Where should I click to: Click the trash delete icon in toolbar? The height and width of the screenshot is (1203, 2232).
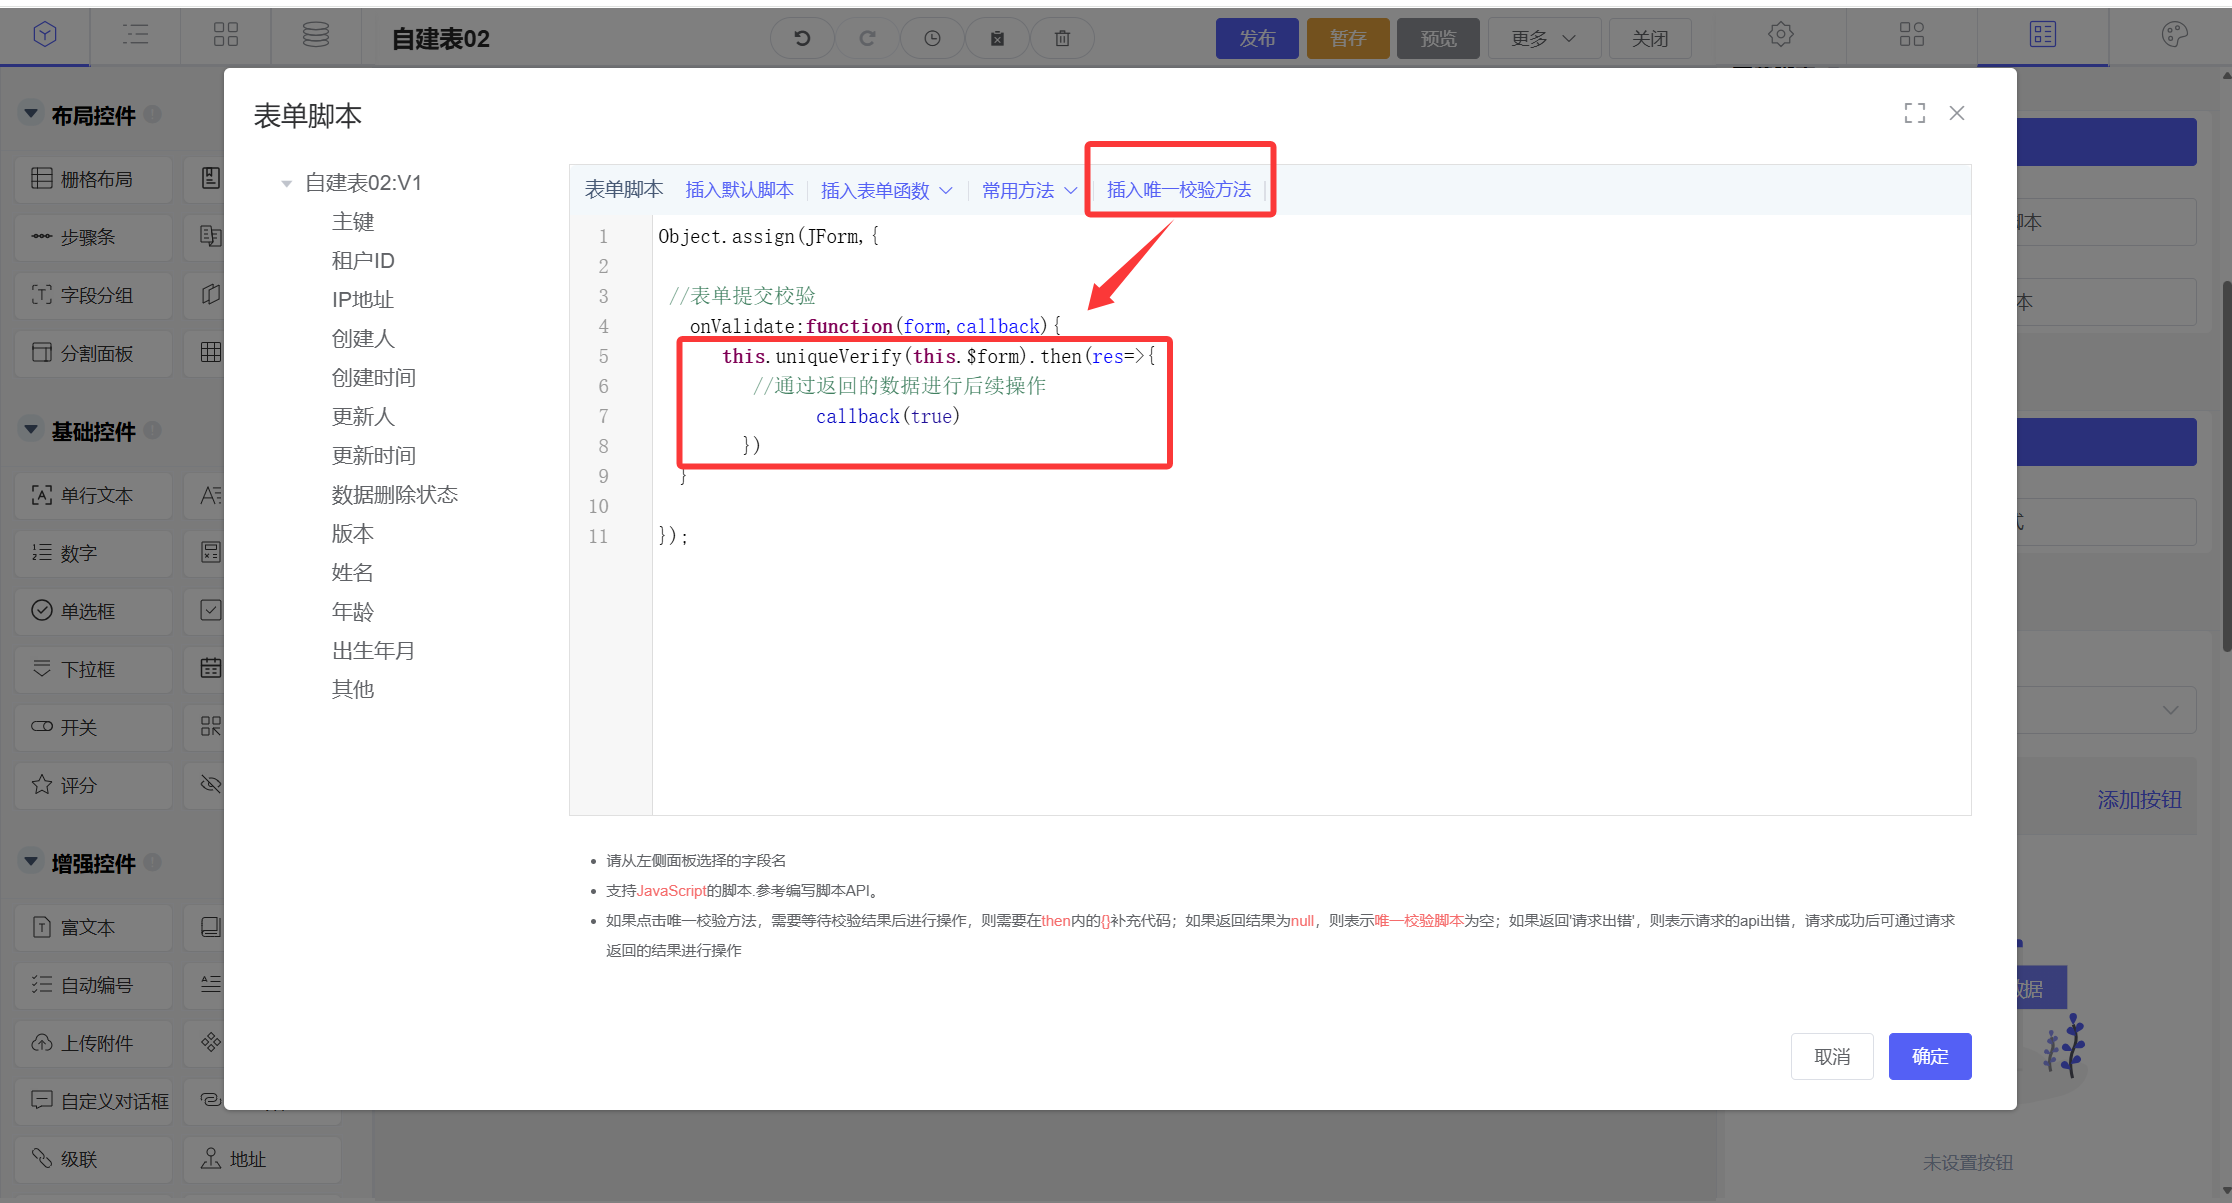tap(1062, 38)
